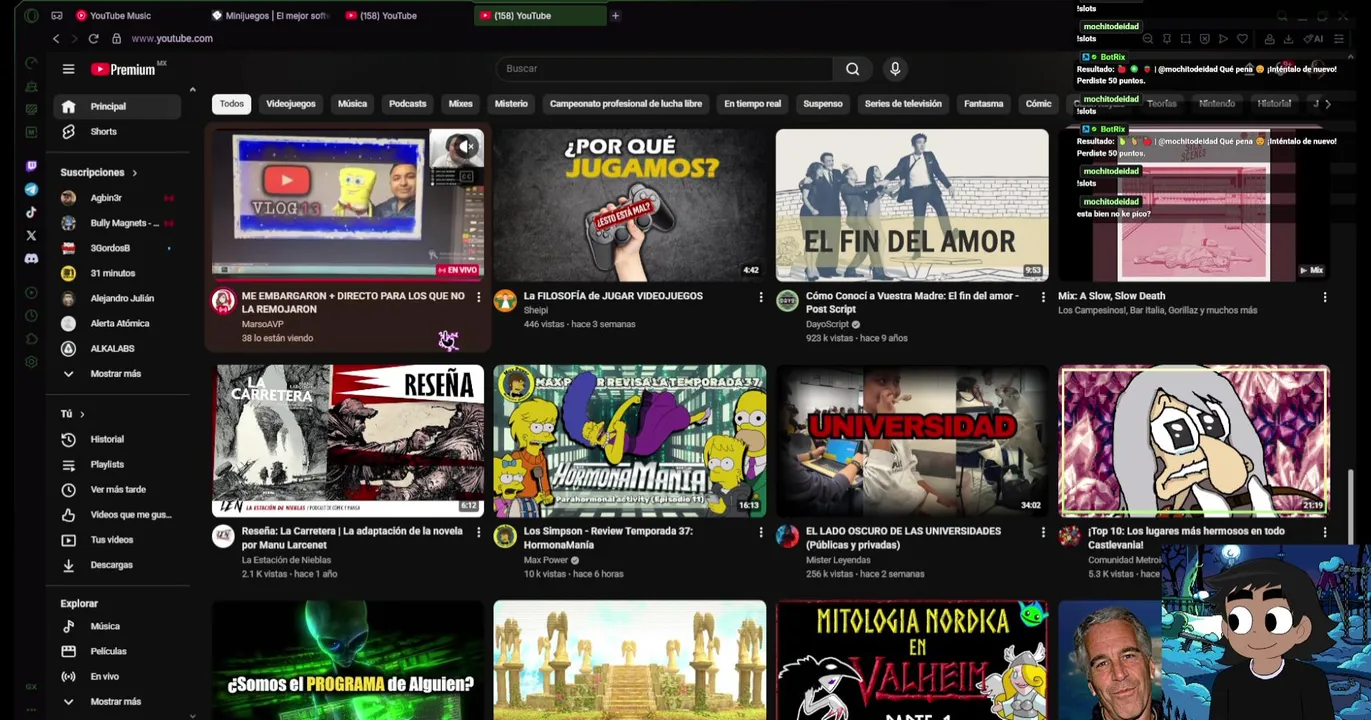Open options menu for La FILOSOFÍA de JUGAR video
Viewport: 1371px width, 720px height.
coord(761,297)
